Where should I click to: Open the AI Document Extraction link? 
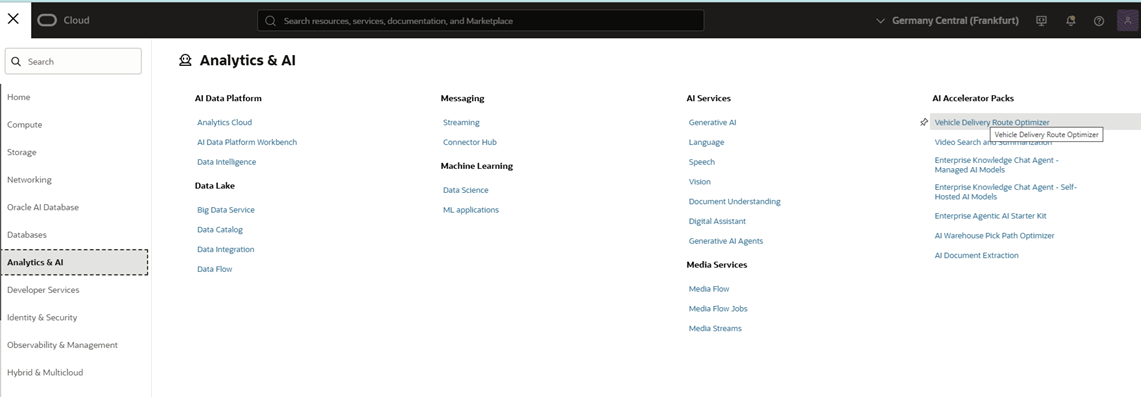click(x=977, y=255)
